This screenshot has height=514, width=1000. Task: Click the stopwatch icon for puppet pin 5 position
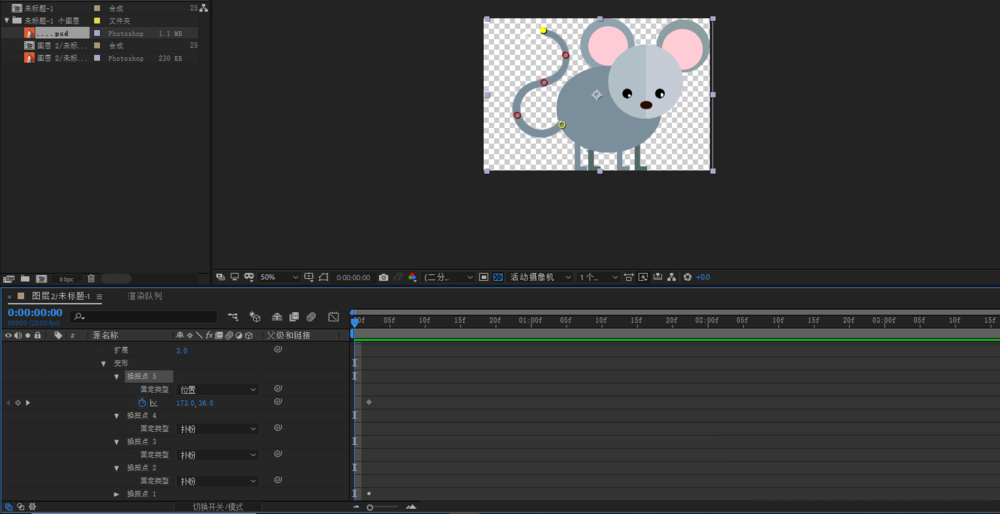pyautogui.click(x=142, y=403)
